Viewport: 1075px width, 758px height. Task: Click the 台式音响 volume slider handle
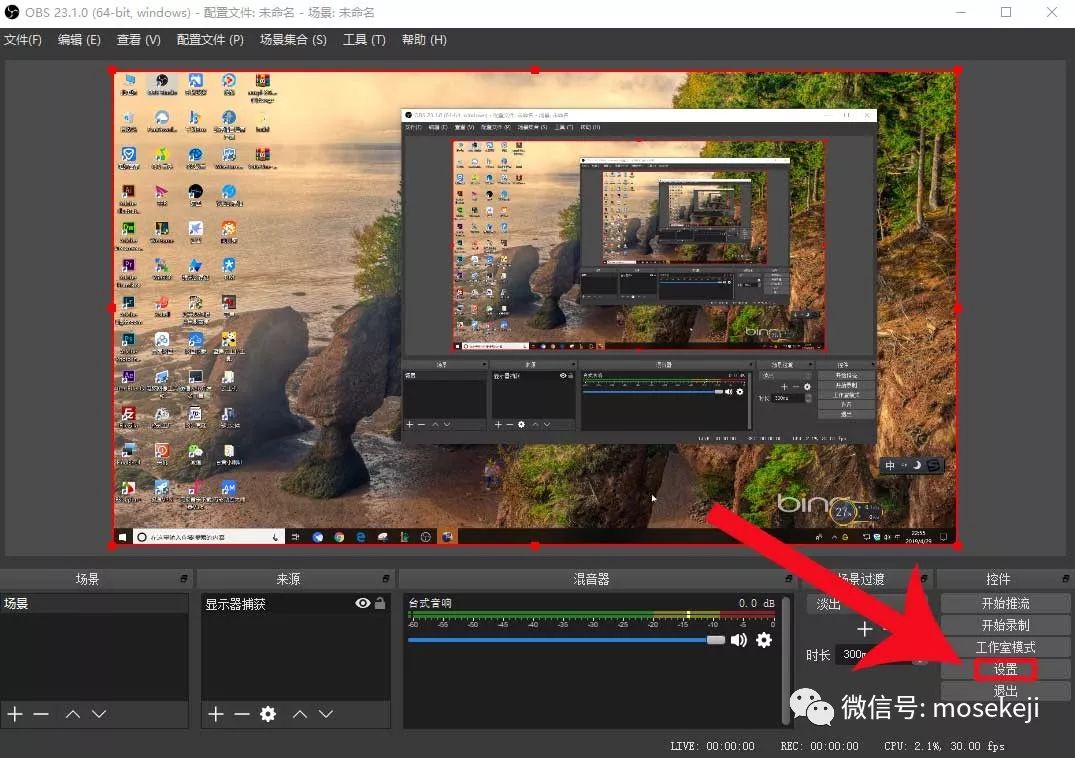tap(716, 640)
